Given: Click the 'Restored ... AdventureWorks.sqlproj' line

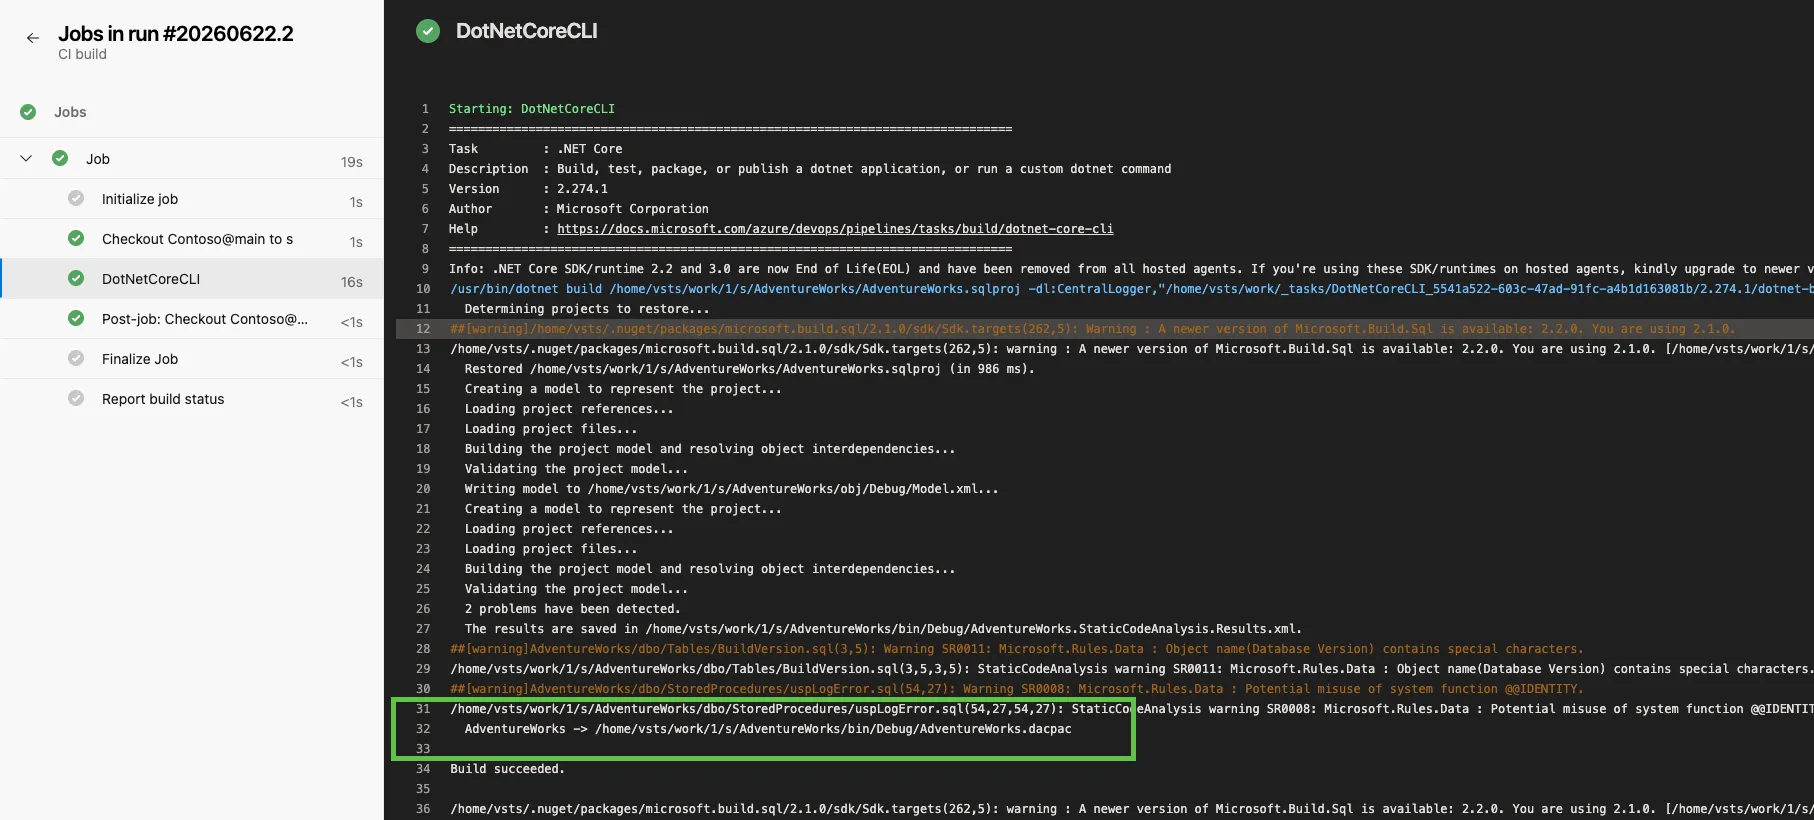Looking at the screenshot, I should [x=750, y=369].
